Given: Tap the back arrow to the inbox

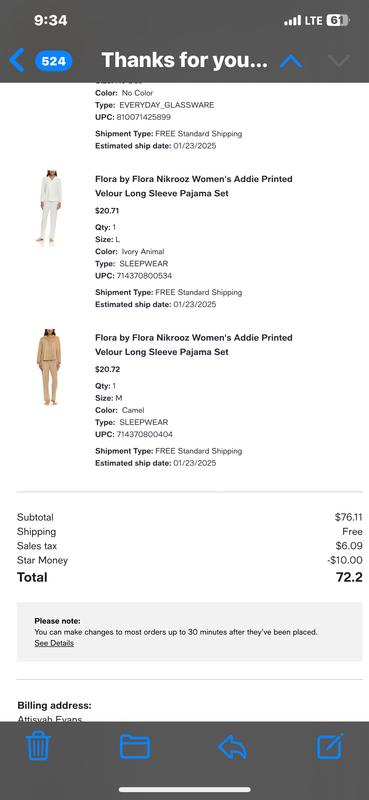Looking at the screenshot, I should [17, 61].
